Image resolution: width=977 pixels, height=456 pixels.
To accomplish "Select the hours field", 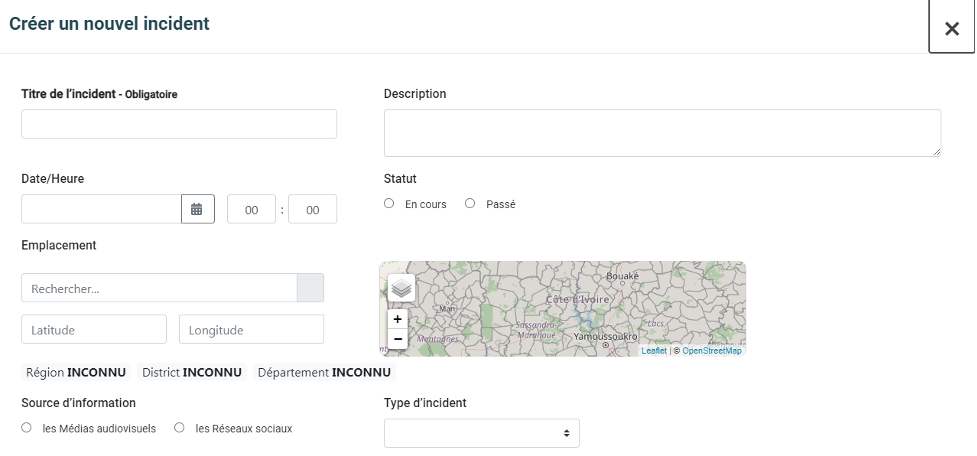I will [x=251, y=209].
